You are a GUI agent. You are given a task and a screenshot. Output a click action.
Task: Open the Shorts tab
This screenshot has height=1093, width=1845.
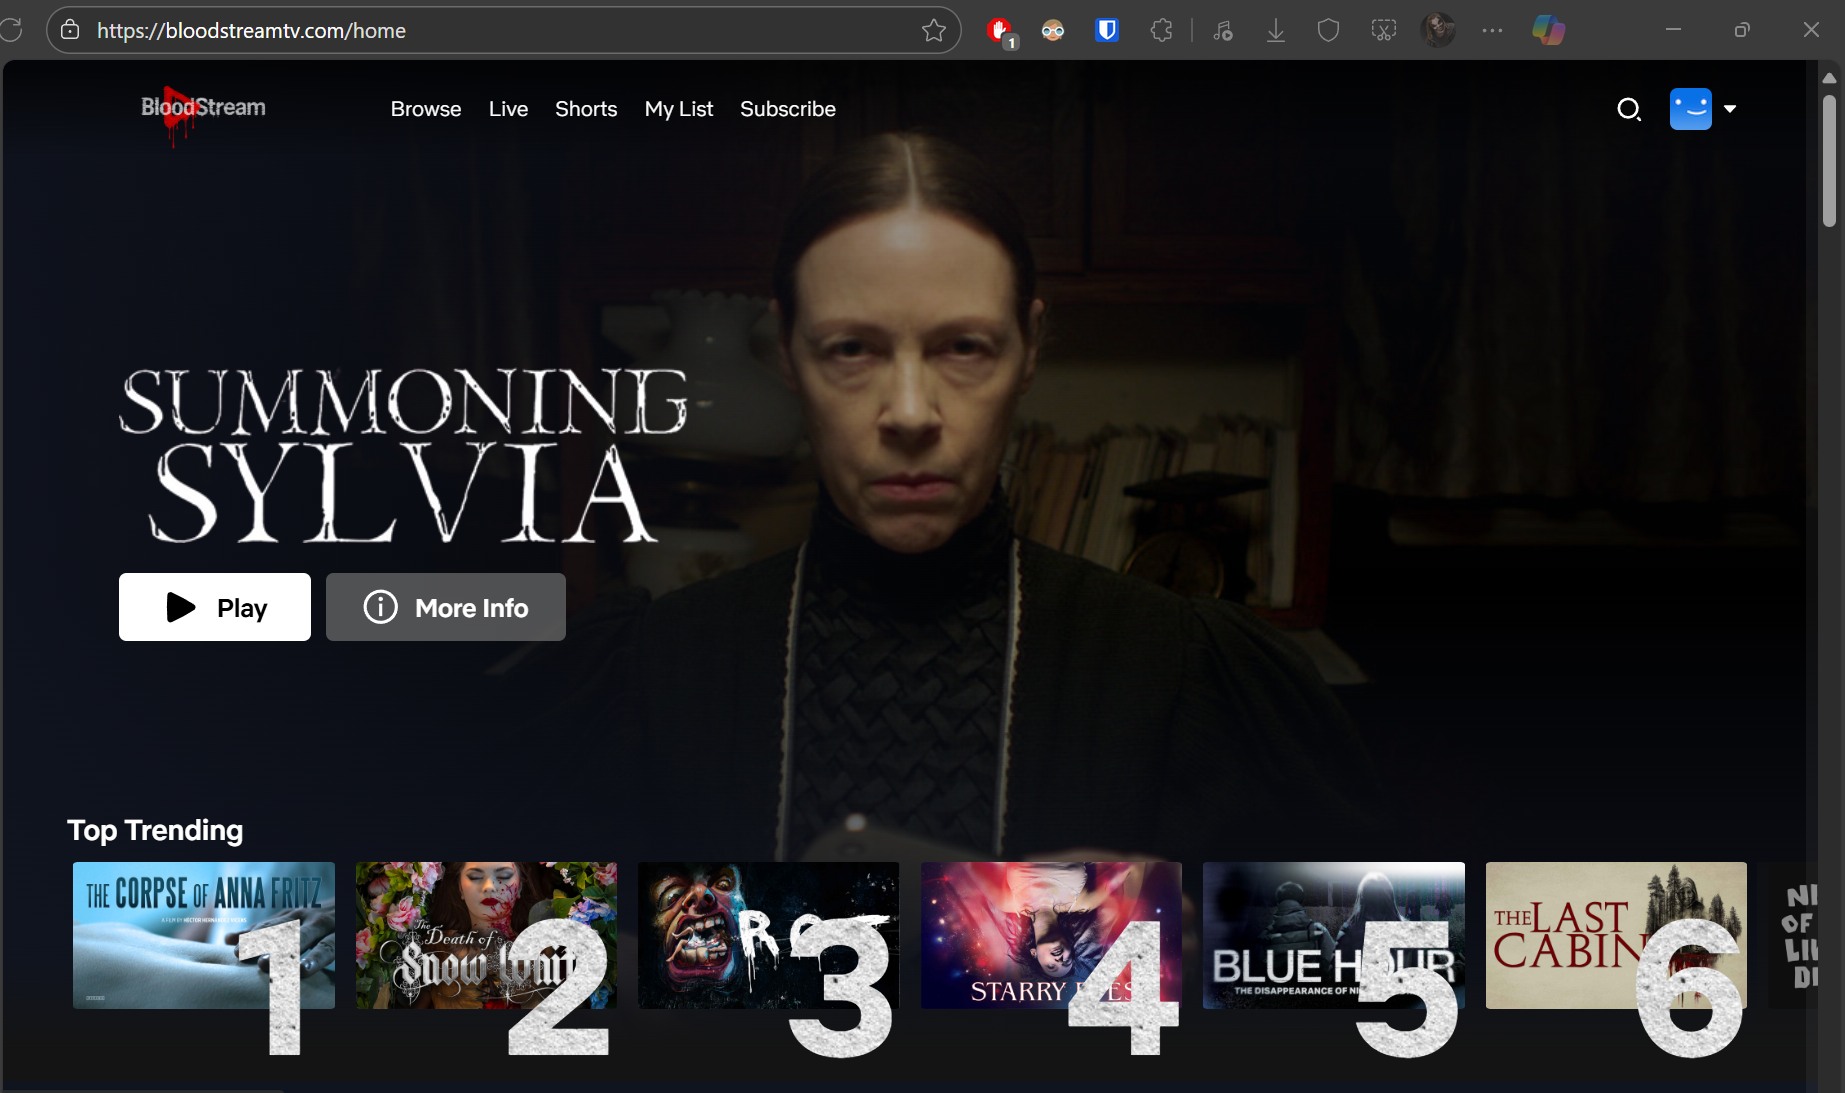586,109
